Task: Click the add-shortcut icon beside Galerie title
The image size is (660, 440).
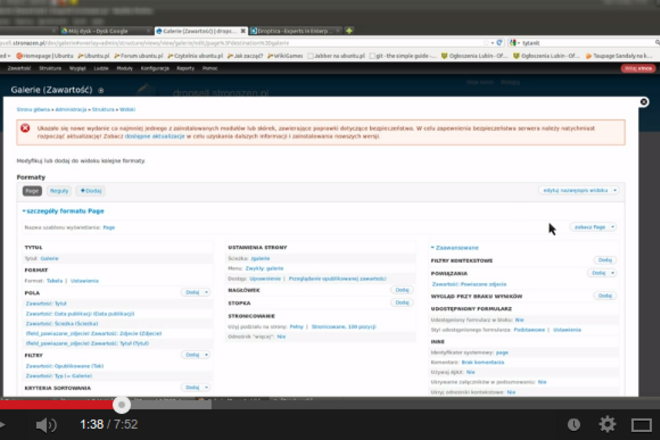Action: coord(101,90)
